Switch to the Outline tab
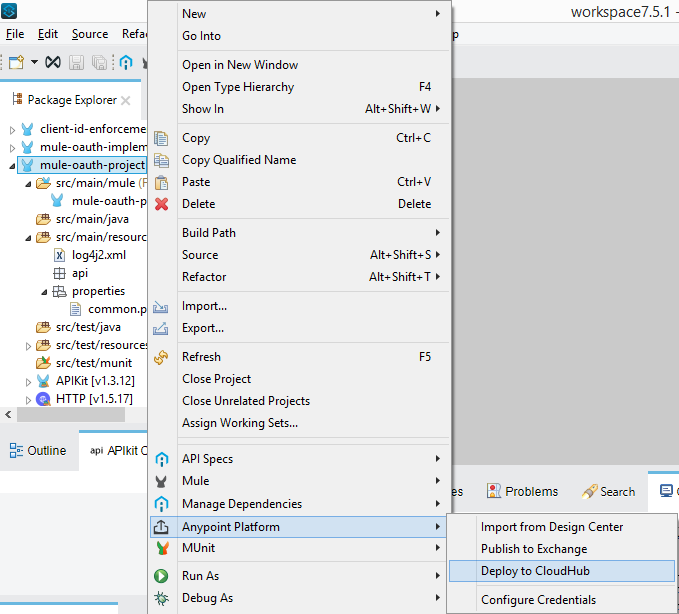Screen dimensions: 679x614 (x=38, y=451)
